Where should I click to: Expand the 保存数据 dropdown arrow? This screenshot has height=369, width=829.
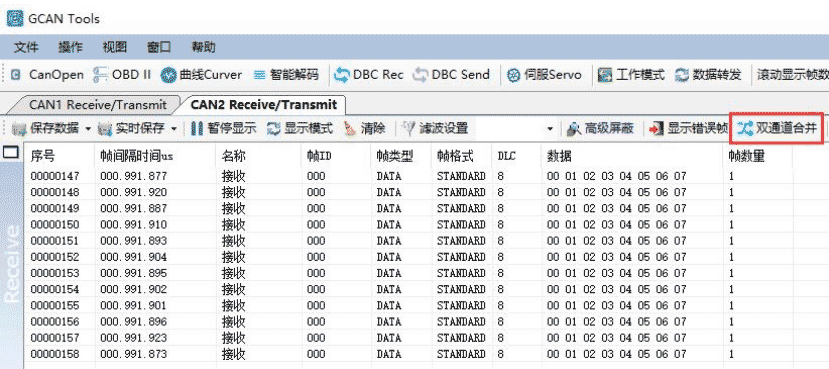point(88,128)
